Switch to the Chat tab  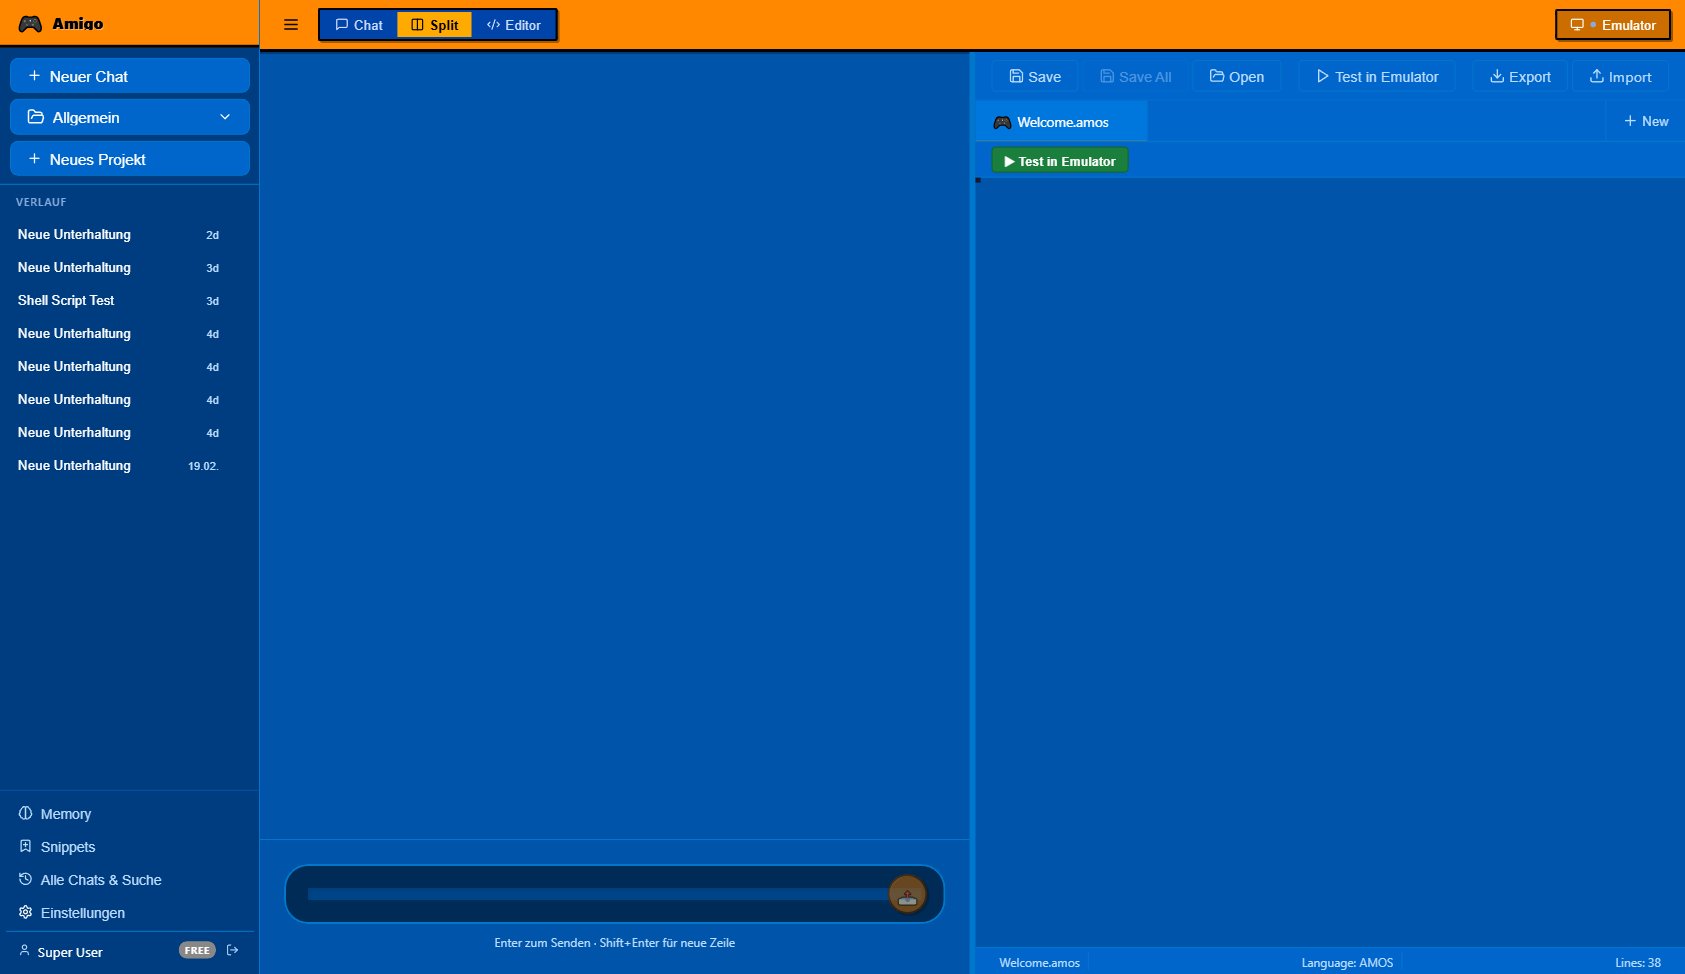[357, 24]
